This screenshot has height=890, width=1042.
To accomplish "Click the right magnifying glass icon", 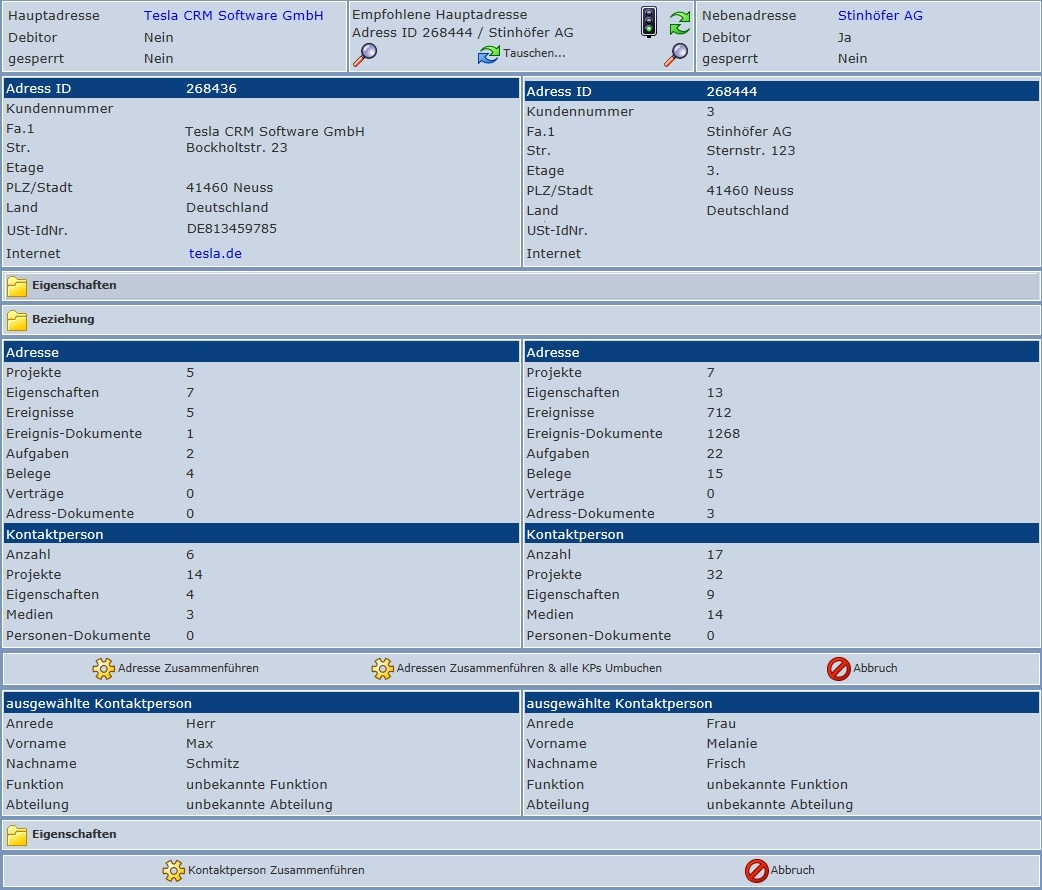I will (x=676, y=54).
